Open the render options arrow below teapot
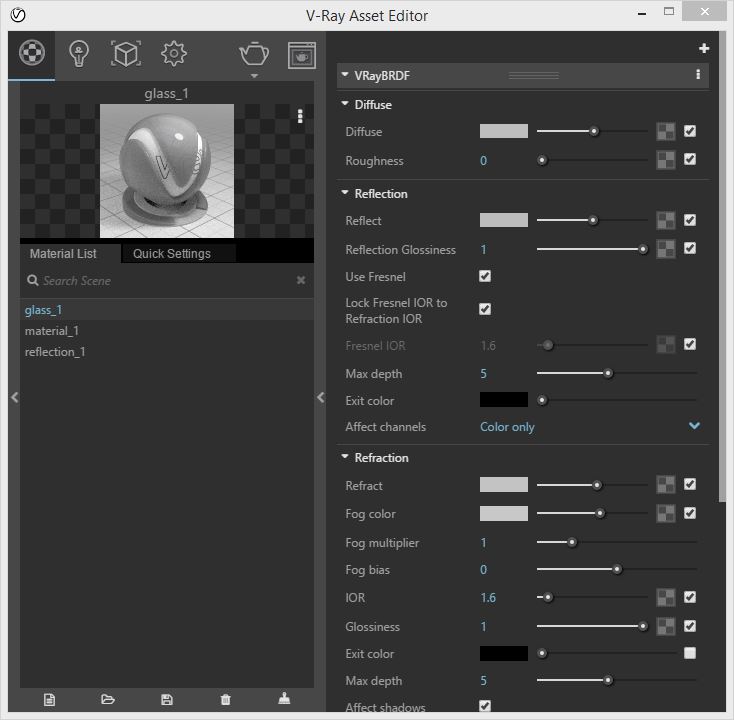Viewport: 734px width, 720px height. point(254,76)
